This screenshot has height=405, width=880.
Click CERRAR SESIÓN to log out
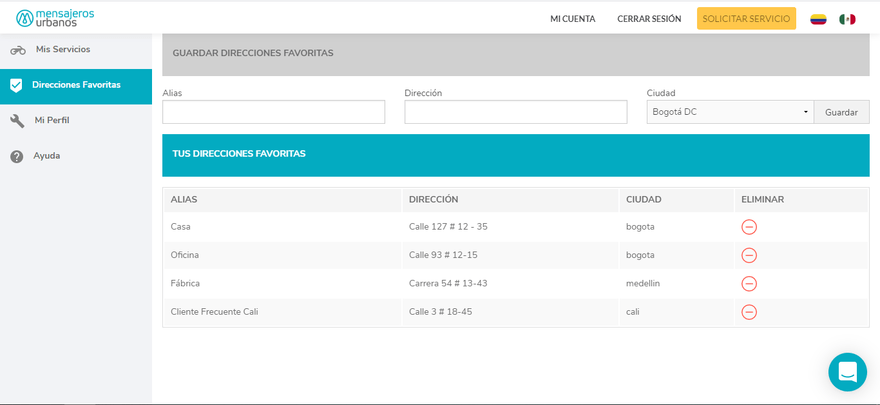pyautogui.click(x=649, y=19)
